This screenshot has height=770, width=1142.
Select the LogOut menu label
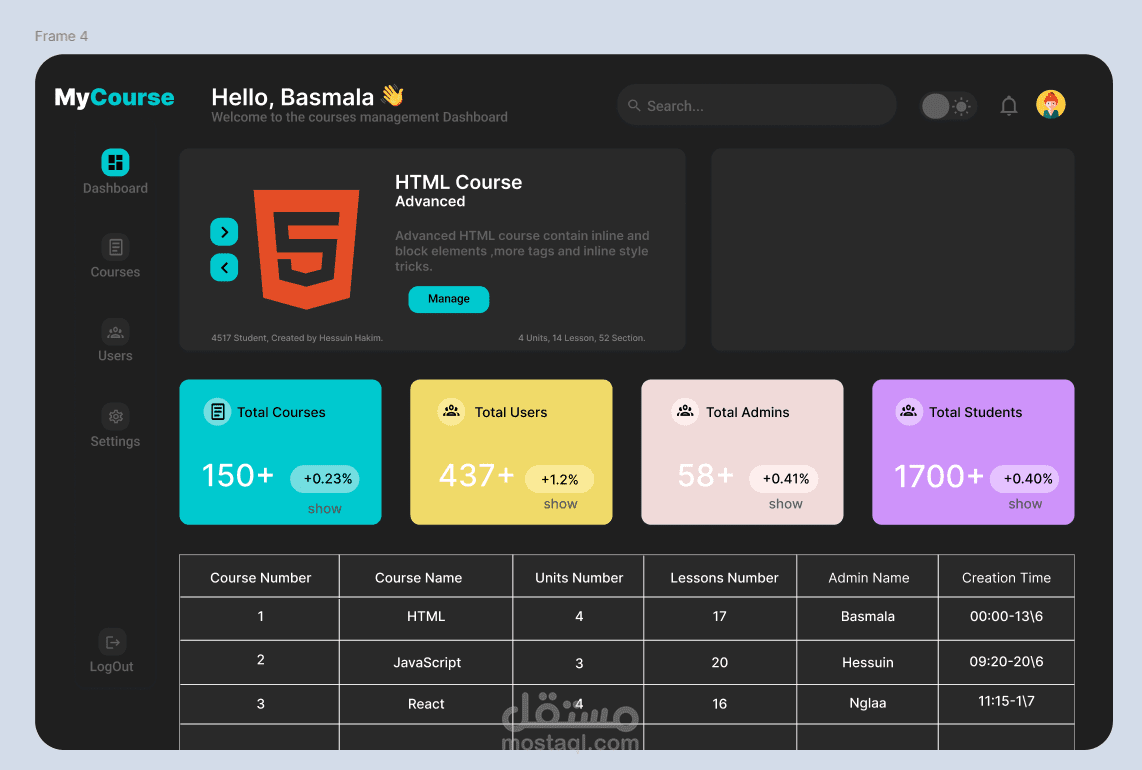(111, 667)
